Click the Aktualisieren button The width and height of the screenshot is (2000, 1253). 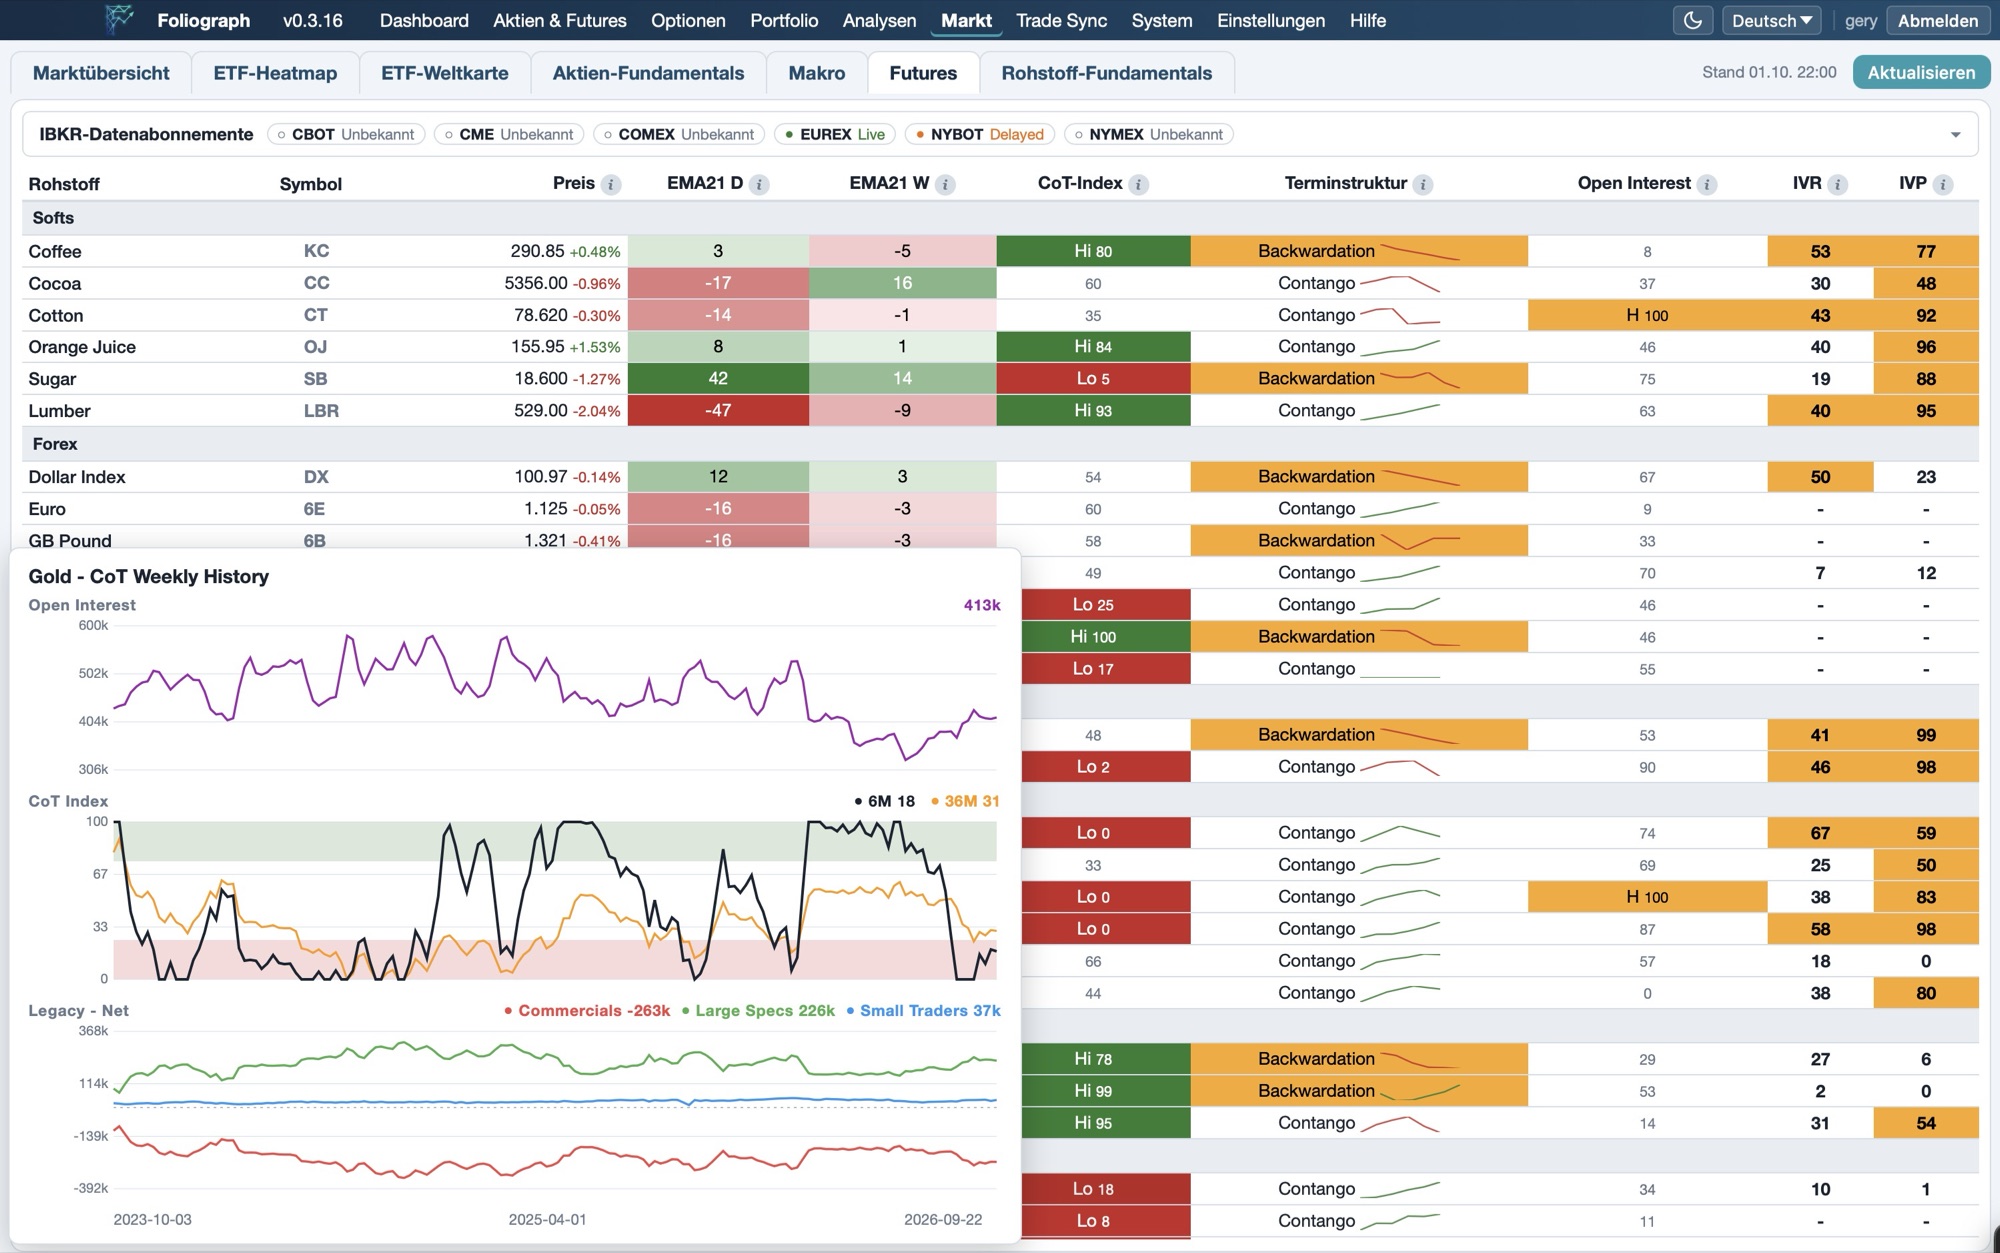coord(1921,72)
